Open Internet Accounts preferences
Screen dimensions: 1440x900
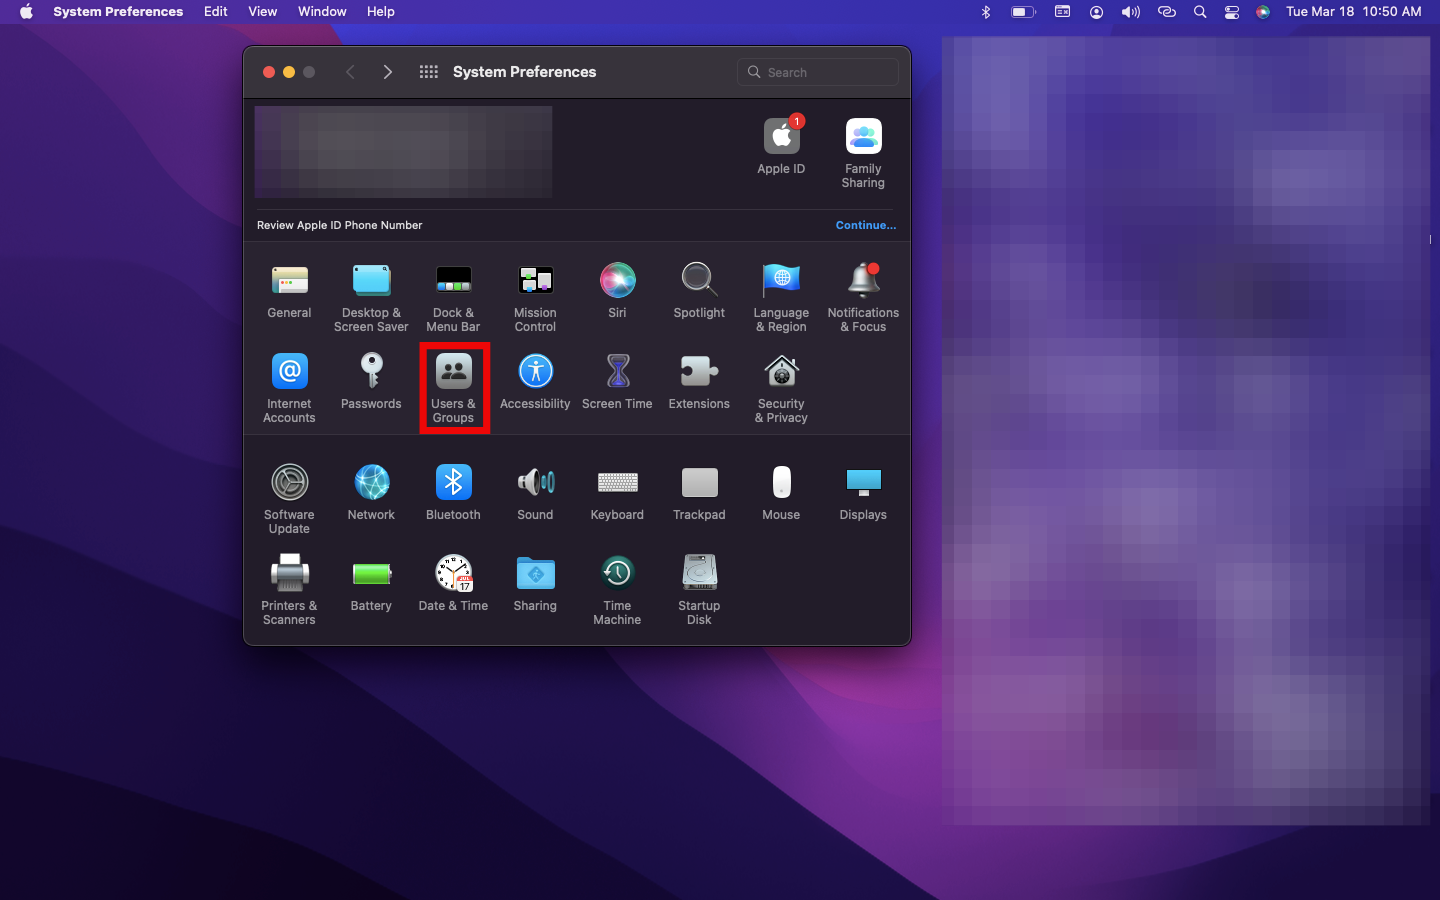tap(289, 388)
